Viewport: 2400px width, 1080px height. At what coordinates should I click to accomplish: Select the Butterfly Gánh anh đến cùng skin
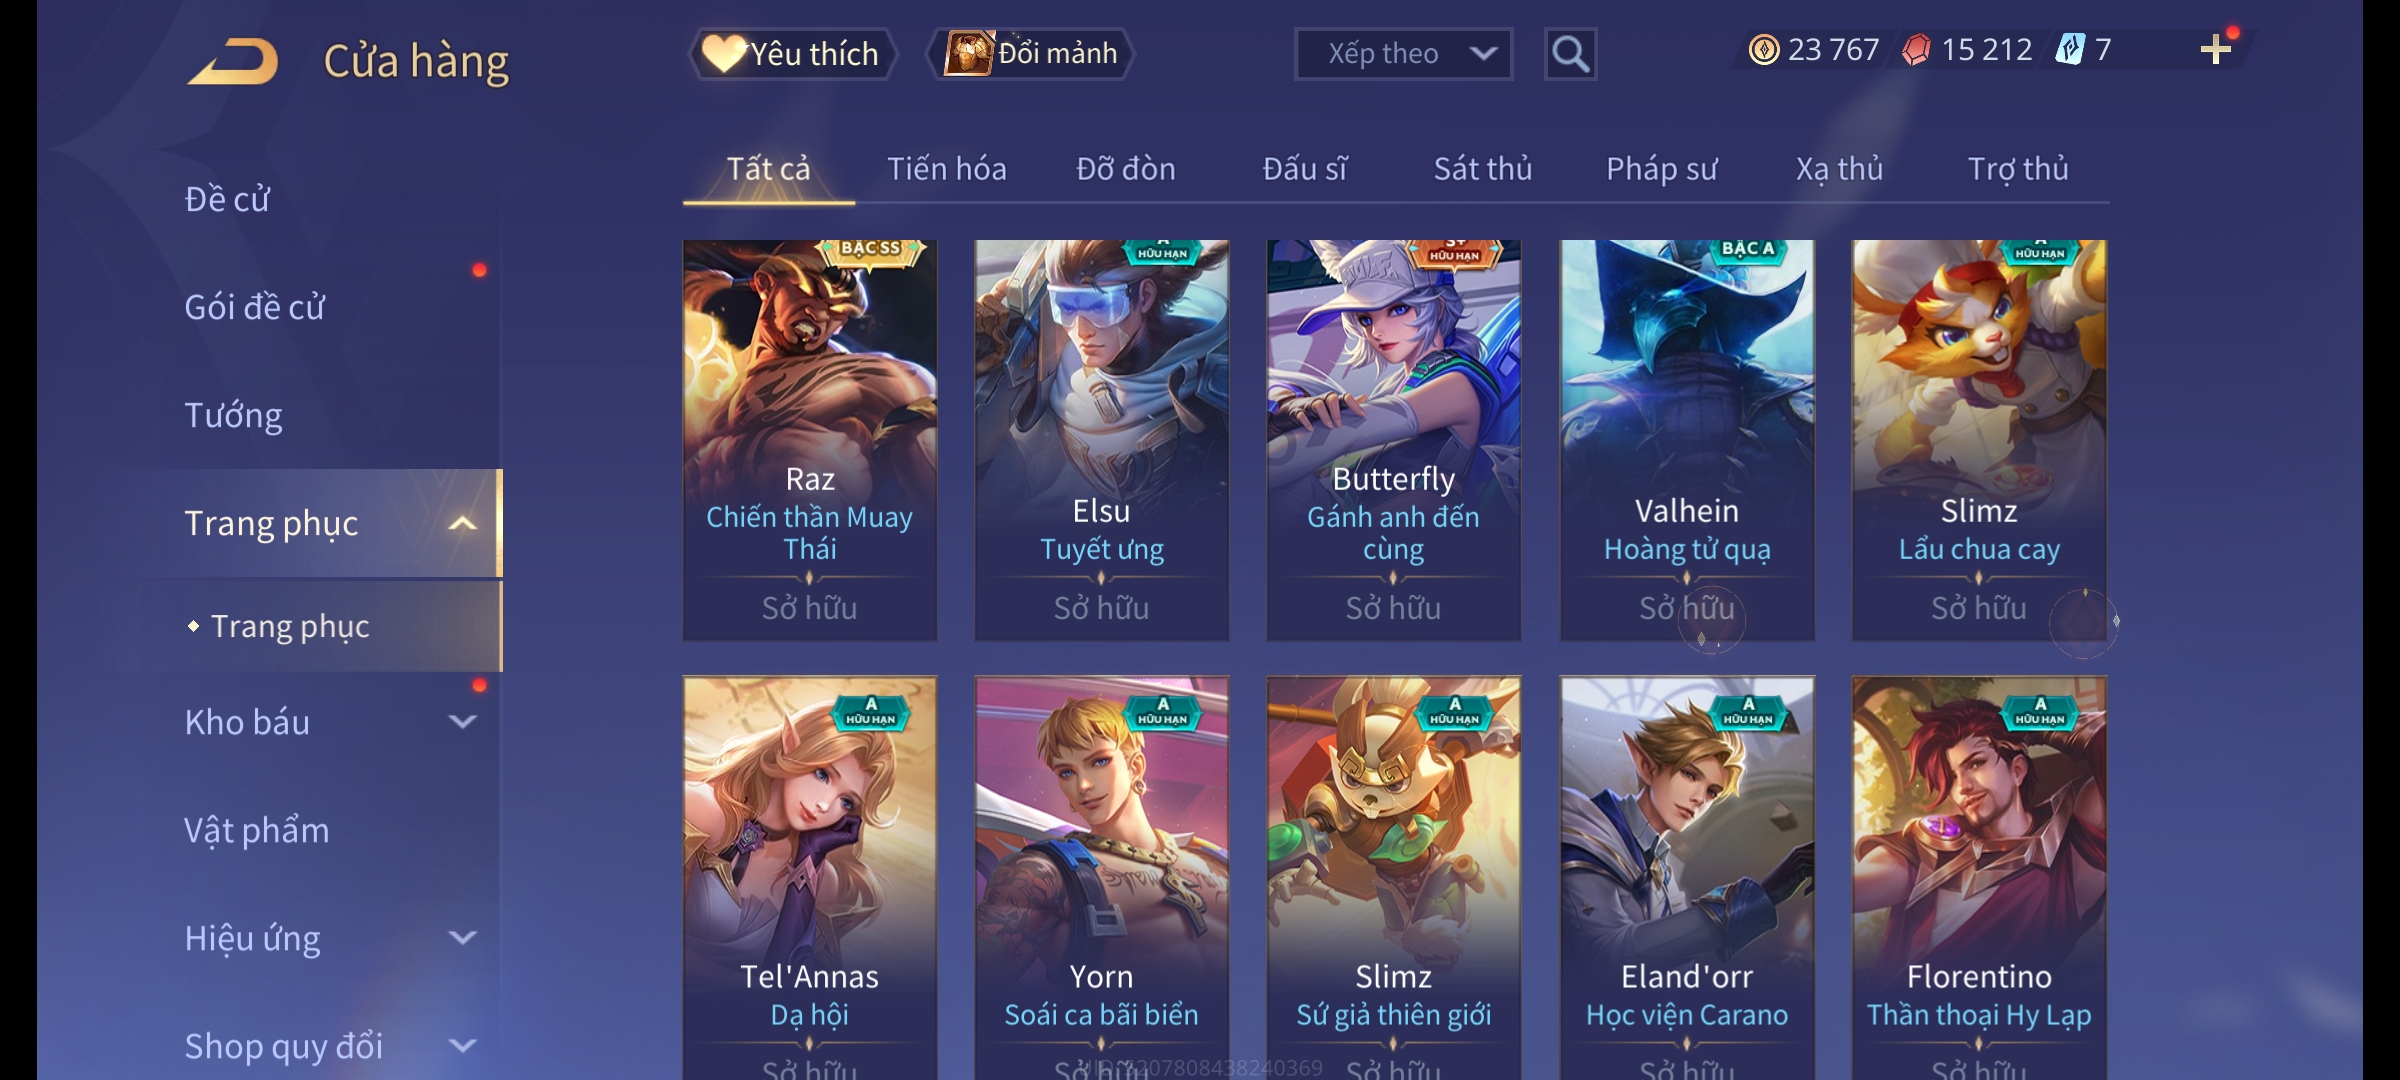coord(1393,440)
